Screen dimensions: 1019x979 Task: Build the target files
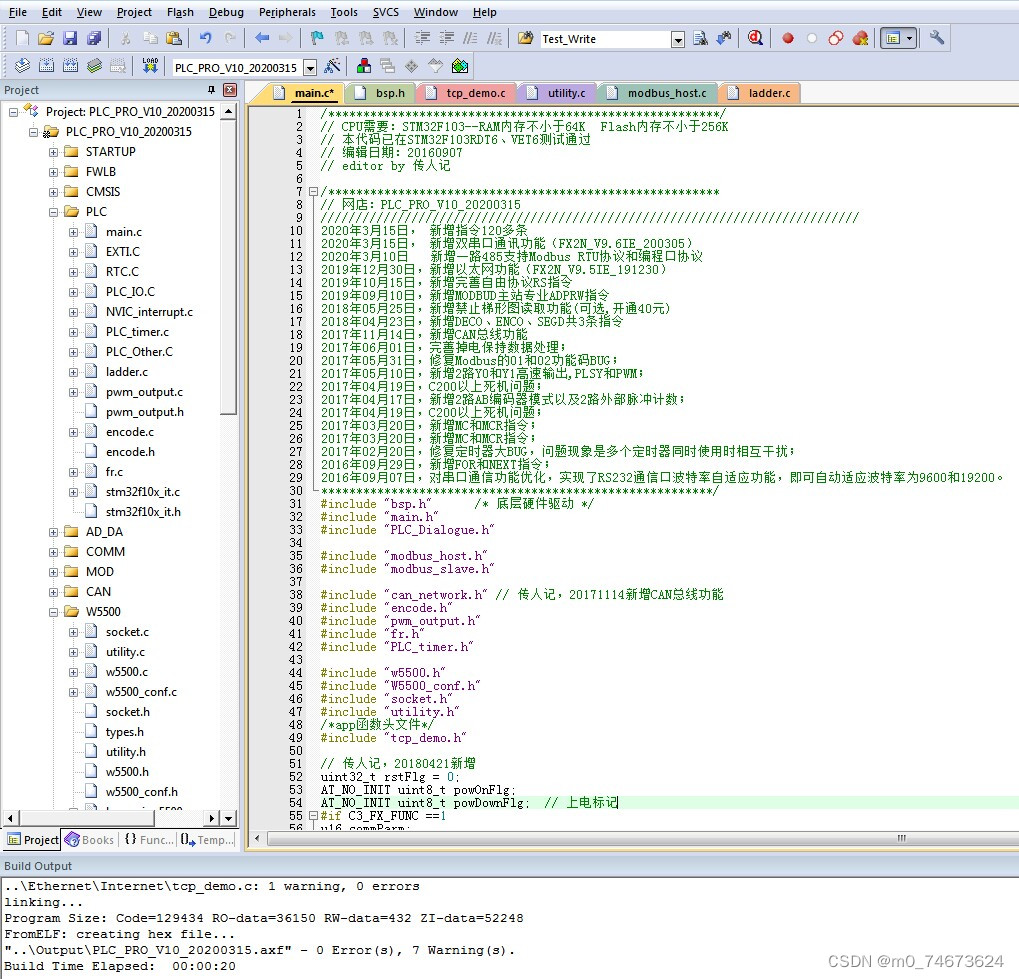pos(46,66)
